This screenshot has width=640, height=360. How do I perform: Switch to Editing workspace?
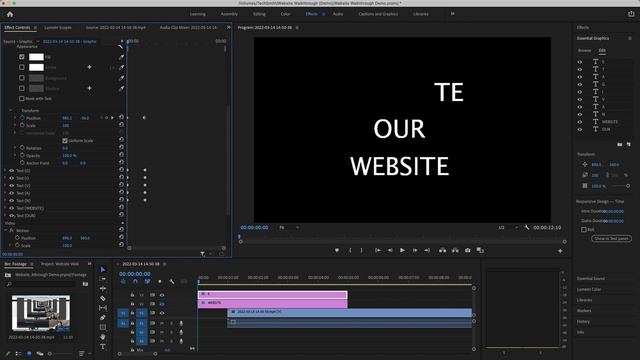[x=259, y=14]
